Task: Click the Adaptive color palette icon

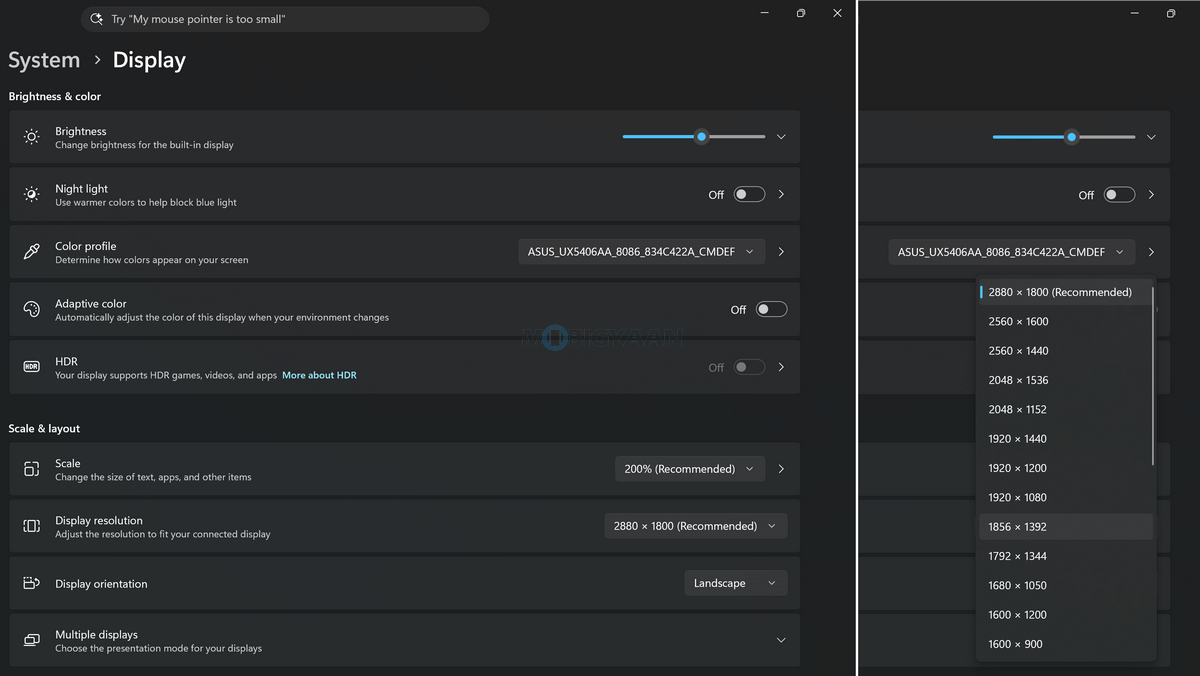Action: 32,309
